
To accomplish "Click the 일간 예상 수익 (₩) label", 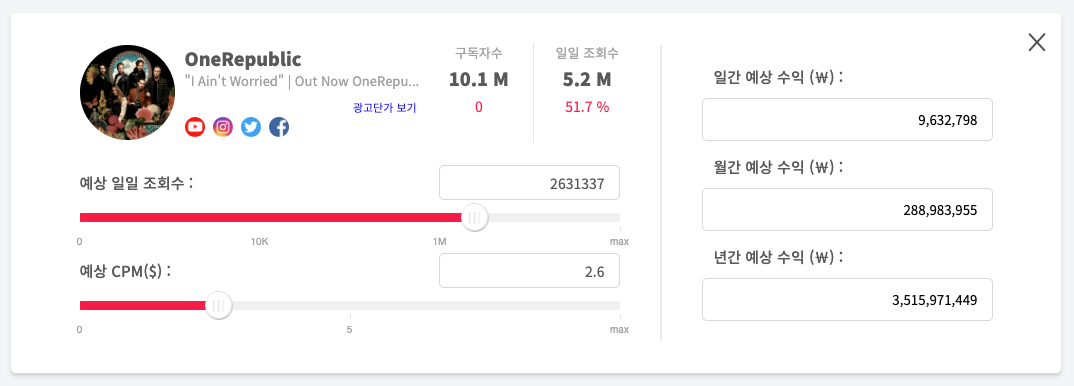I will coord(779,77).
